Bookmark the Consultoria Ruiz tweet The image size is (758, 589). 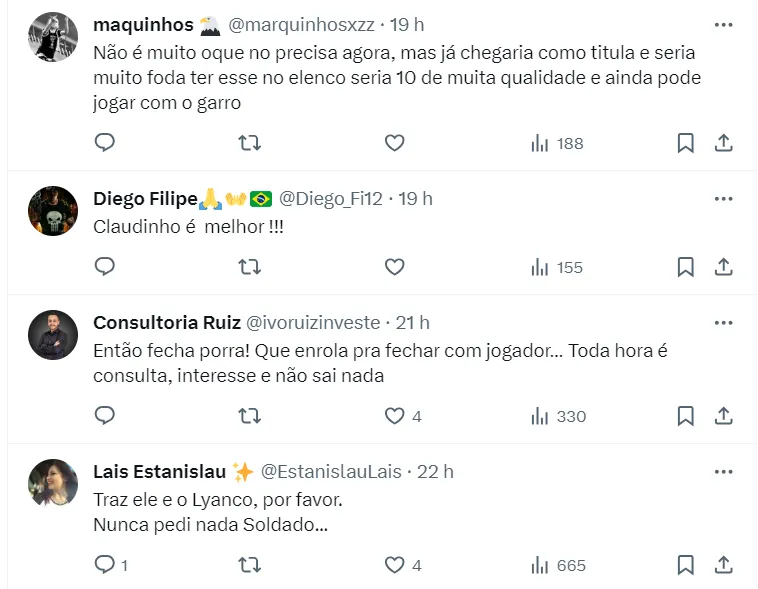685,416
